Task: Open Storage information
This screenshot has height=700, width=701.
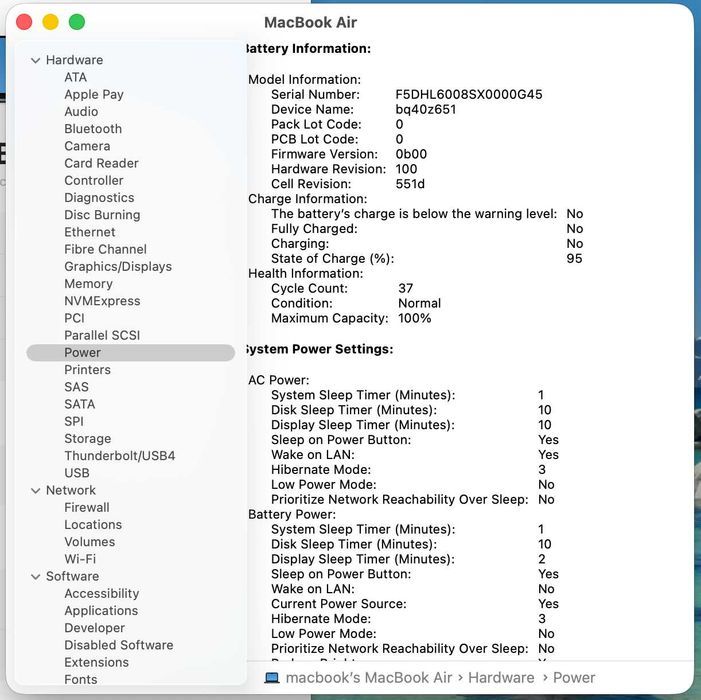Action: pyautogui.click(x=88, y=439)
